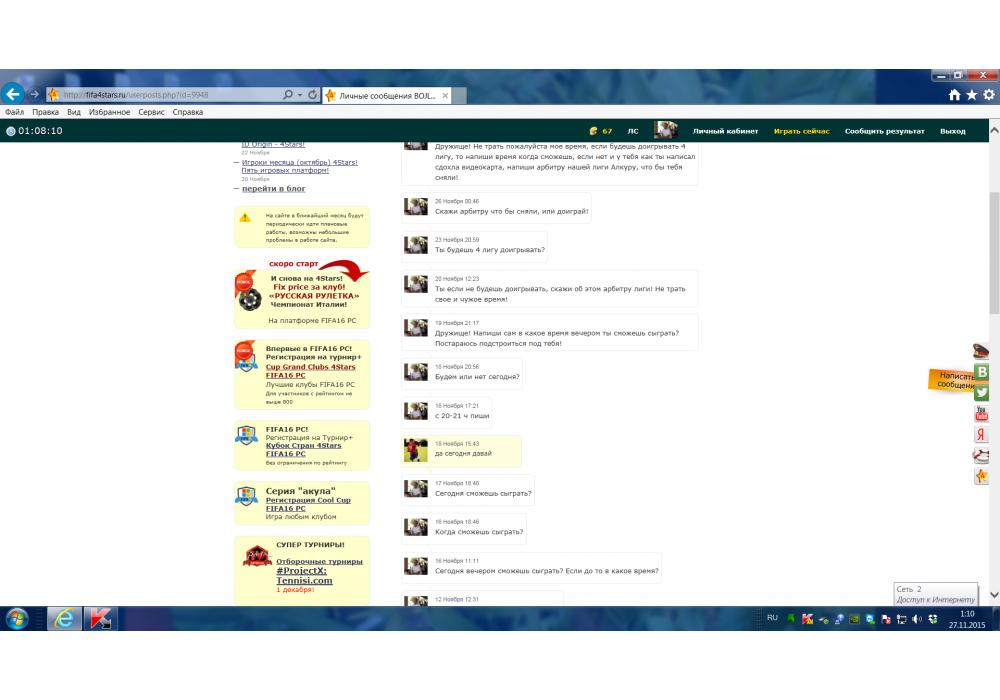The width and height of the screenshot is (1000, 700).
Task: Open the Сервис menu
Action: [151, 113]
